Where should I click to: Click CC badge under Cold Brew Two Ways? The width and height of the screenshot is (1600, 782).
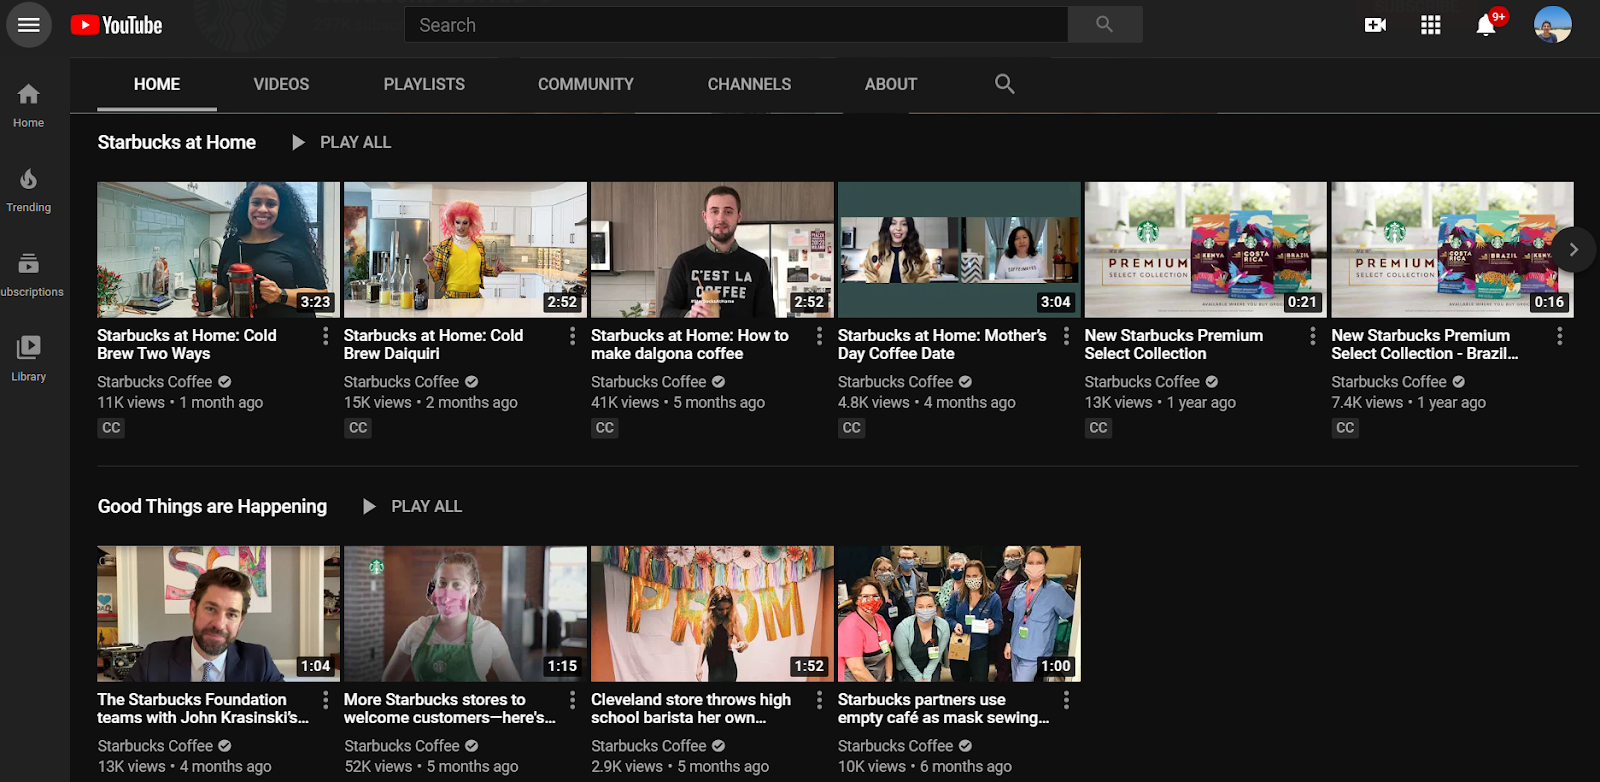pyautogui.click(x=111, y=428)
